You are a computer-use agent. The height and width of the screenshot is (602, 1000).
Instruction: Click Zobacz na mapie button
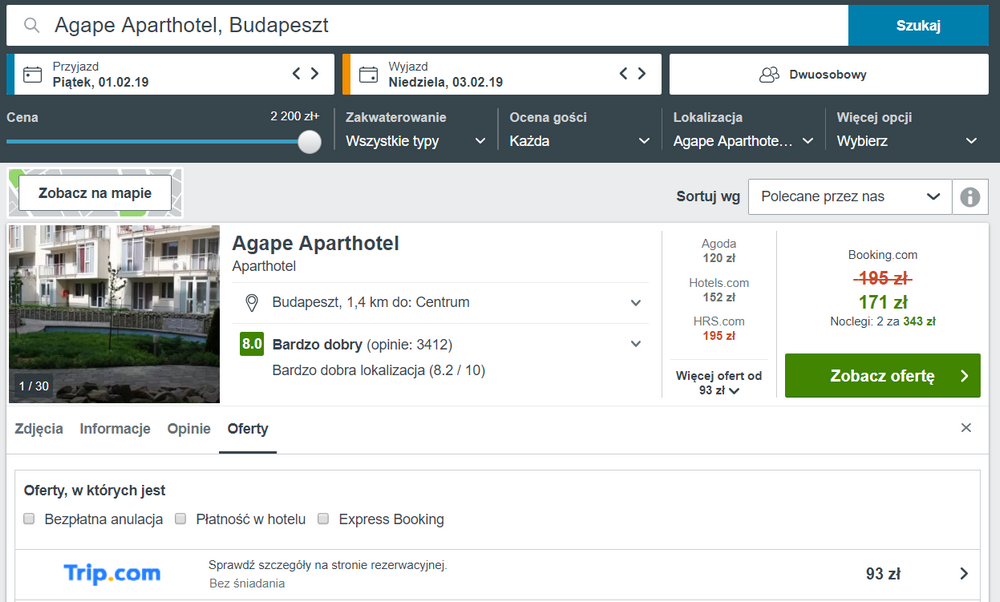click(95, 193)
